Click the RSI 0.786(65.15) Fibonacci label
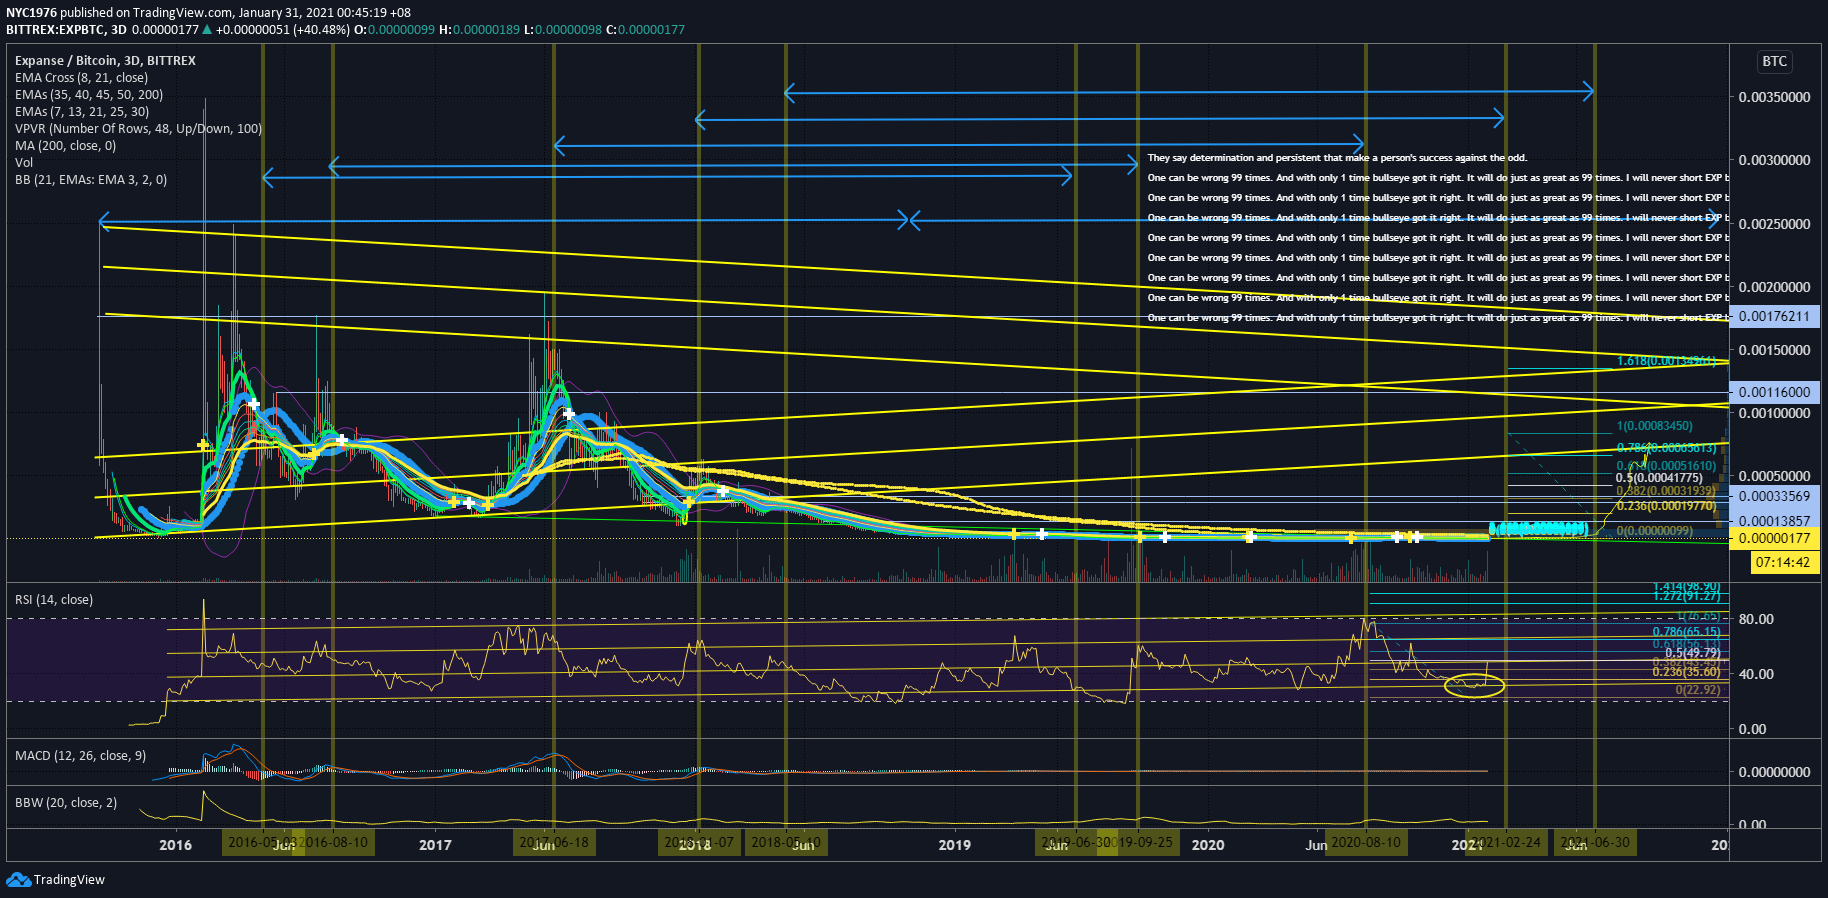1828x898 pixels. (1686, 632)
